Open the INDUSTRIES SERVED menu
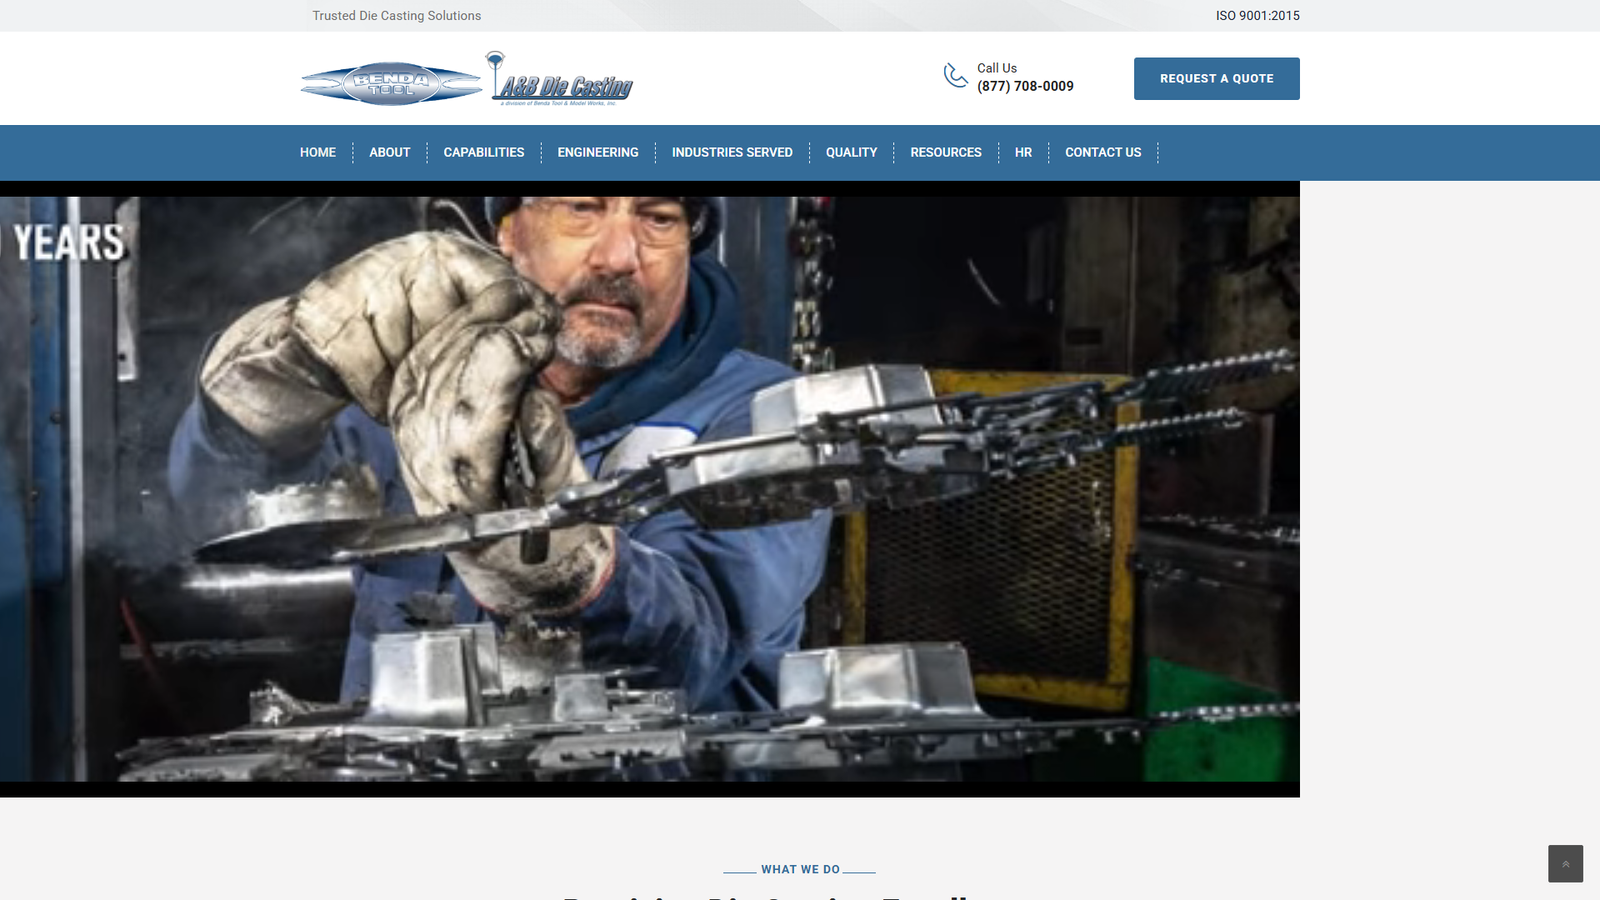 click(732, 152)
